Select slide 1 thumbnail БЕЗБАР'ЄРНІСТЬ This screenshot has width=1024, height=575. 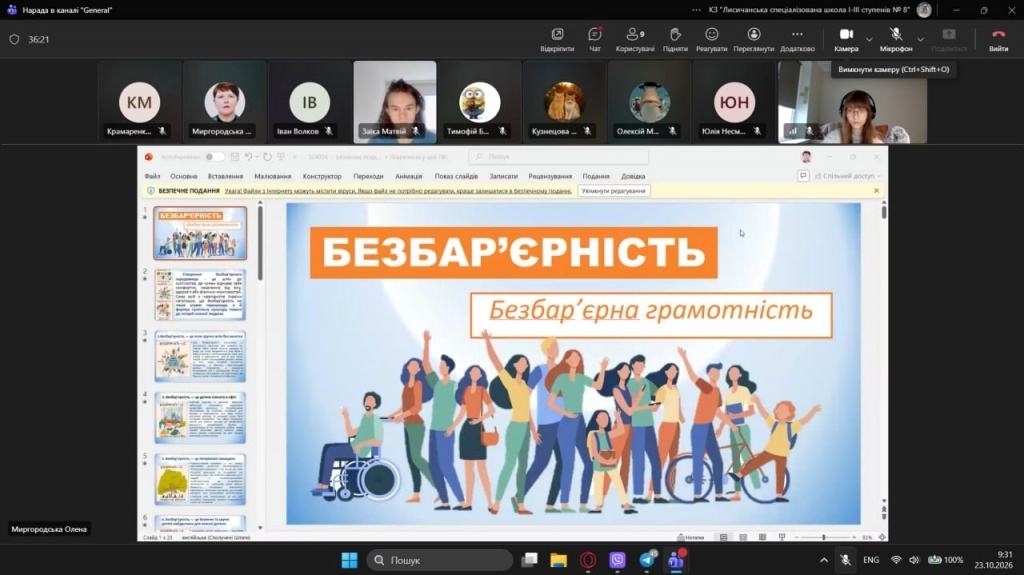(x=200, y=233)
